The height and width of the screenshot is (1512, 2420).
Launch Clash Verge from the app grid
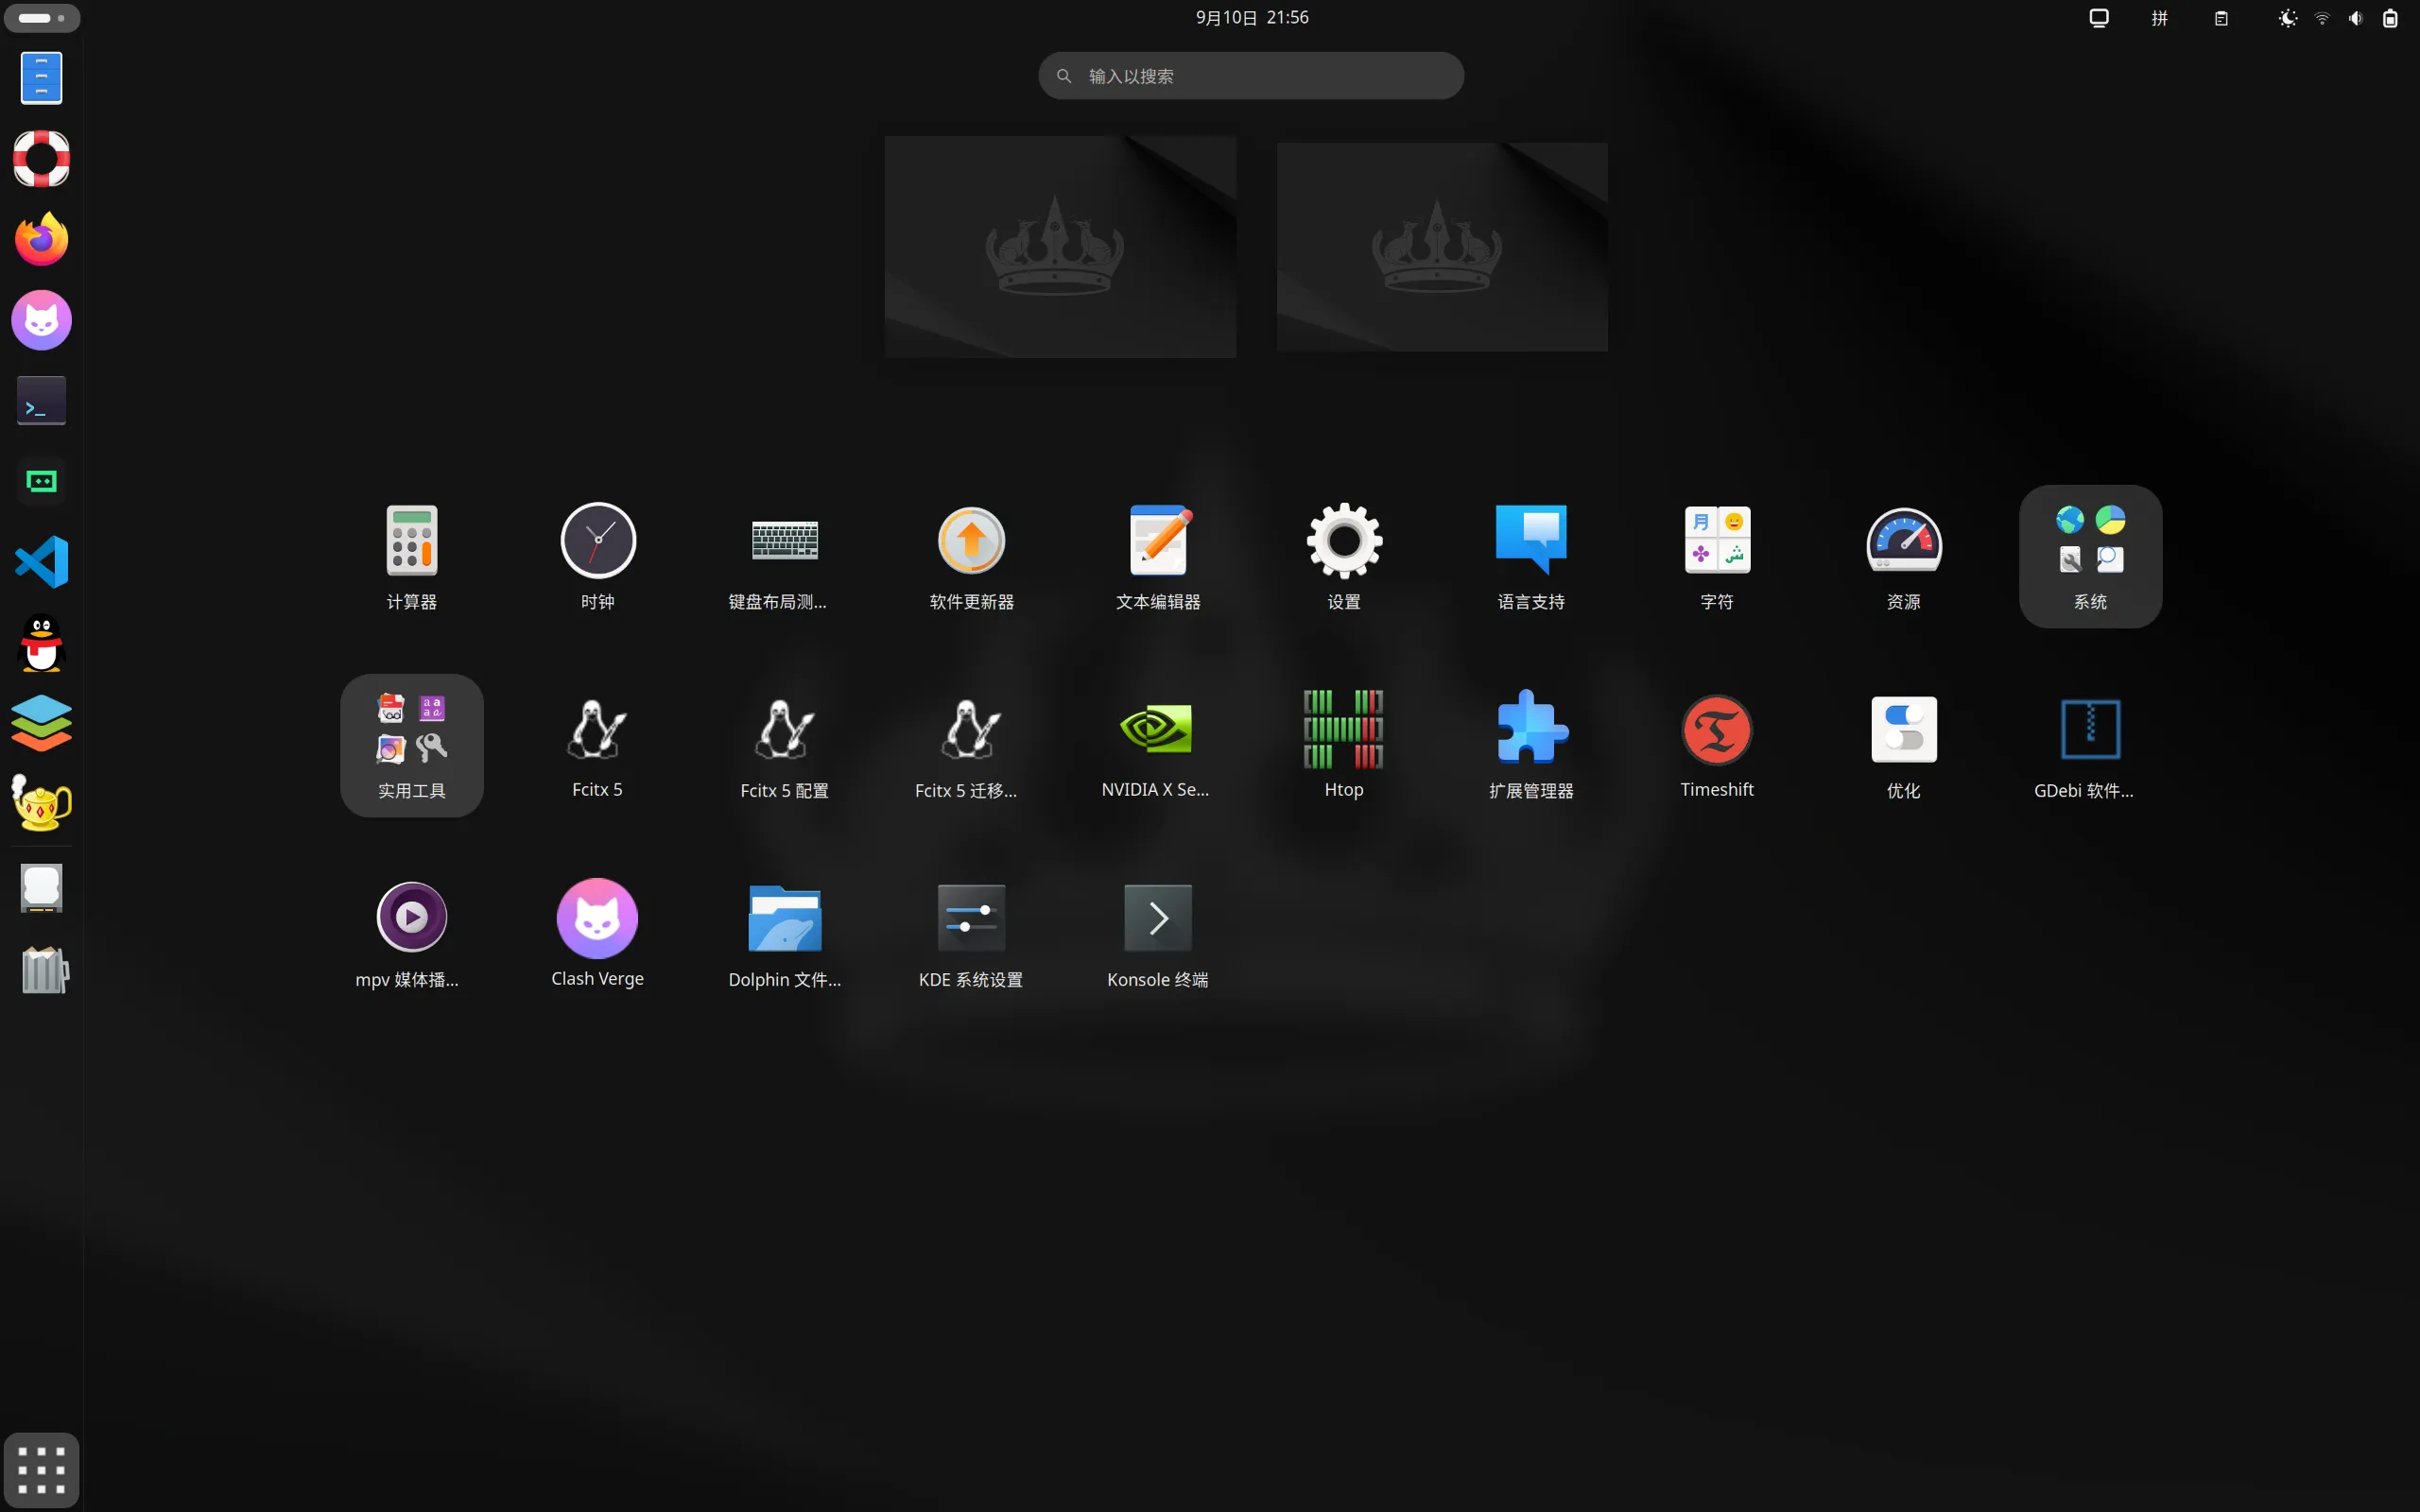click(597, 934)
